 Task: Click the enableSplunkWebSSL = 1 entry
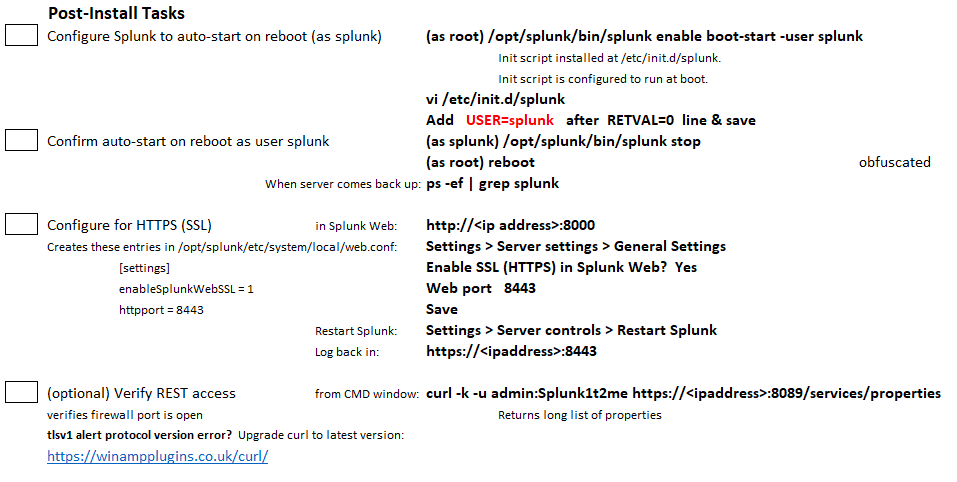point(186,288)
